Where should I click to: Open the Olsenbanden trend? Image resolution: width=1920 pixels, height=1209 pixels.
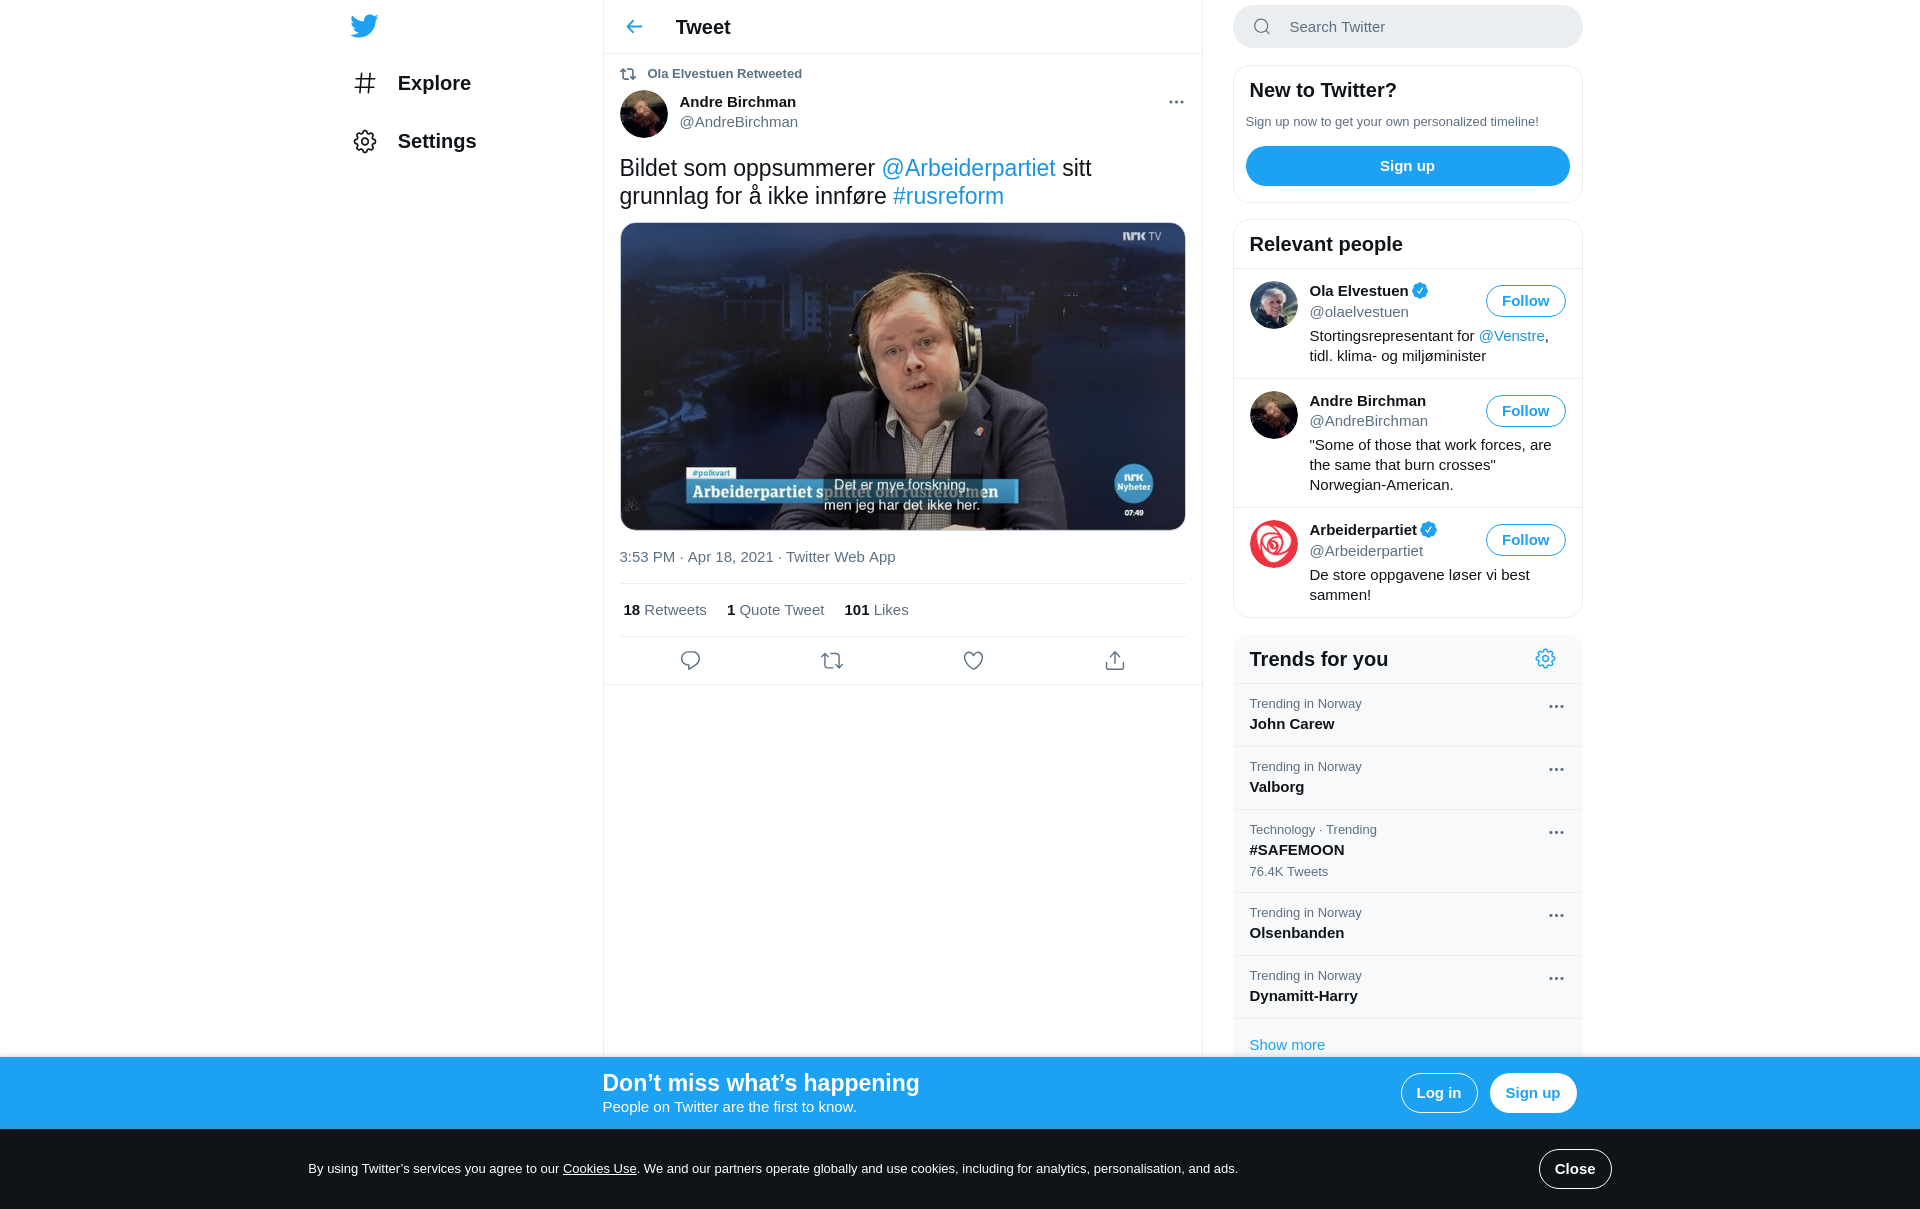tap(1407, 924)
